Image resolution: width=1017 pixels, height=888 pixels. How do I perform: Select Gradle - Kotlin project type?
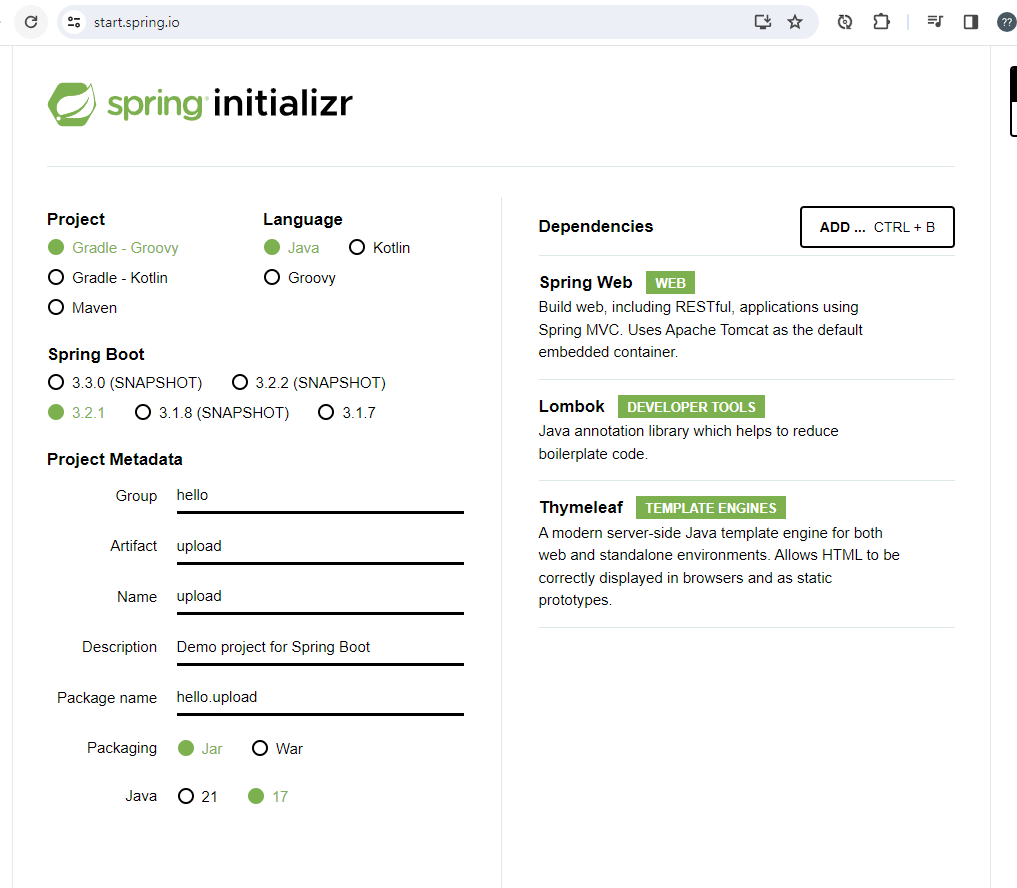108,278
